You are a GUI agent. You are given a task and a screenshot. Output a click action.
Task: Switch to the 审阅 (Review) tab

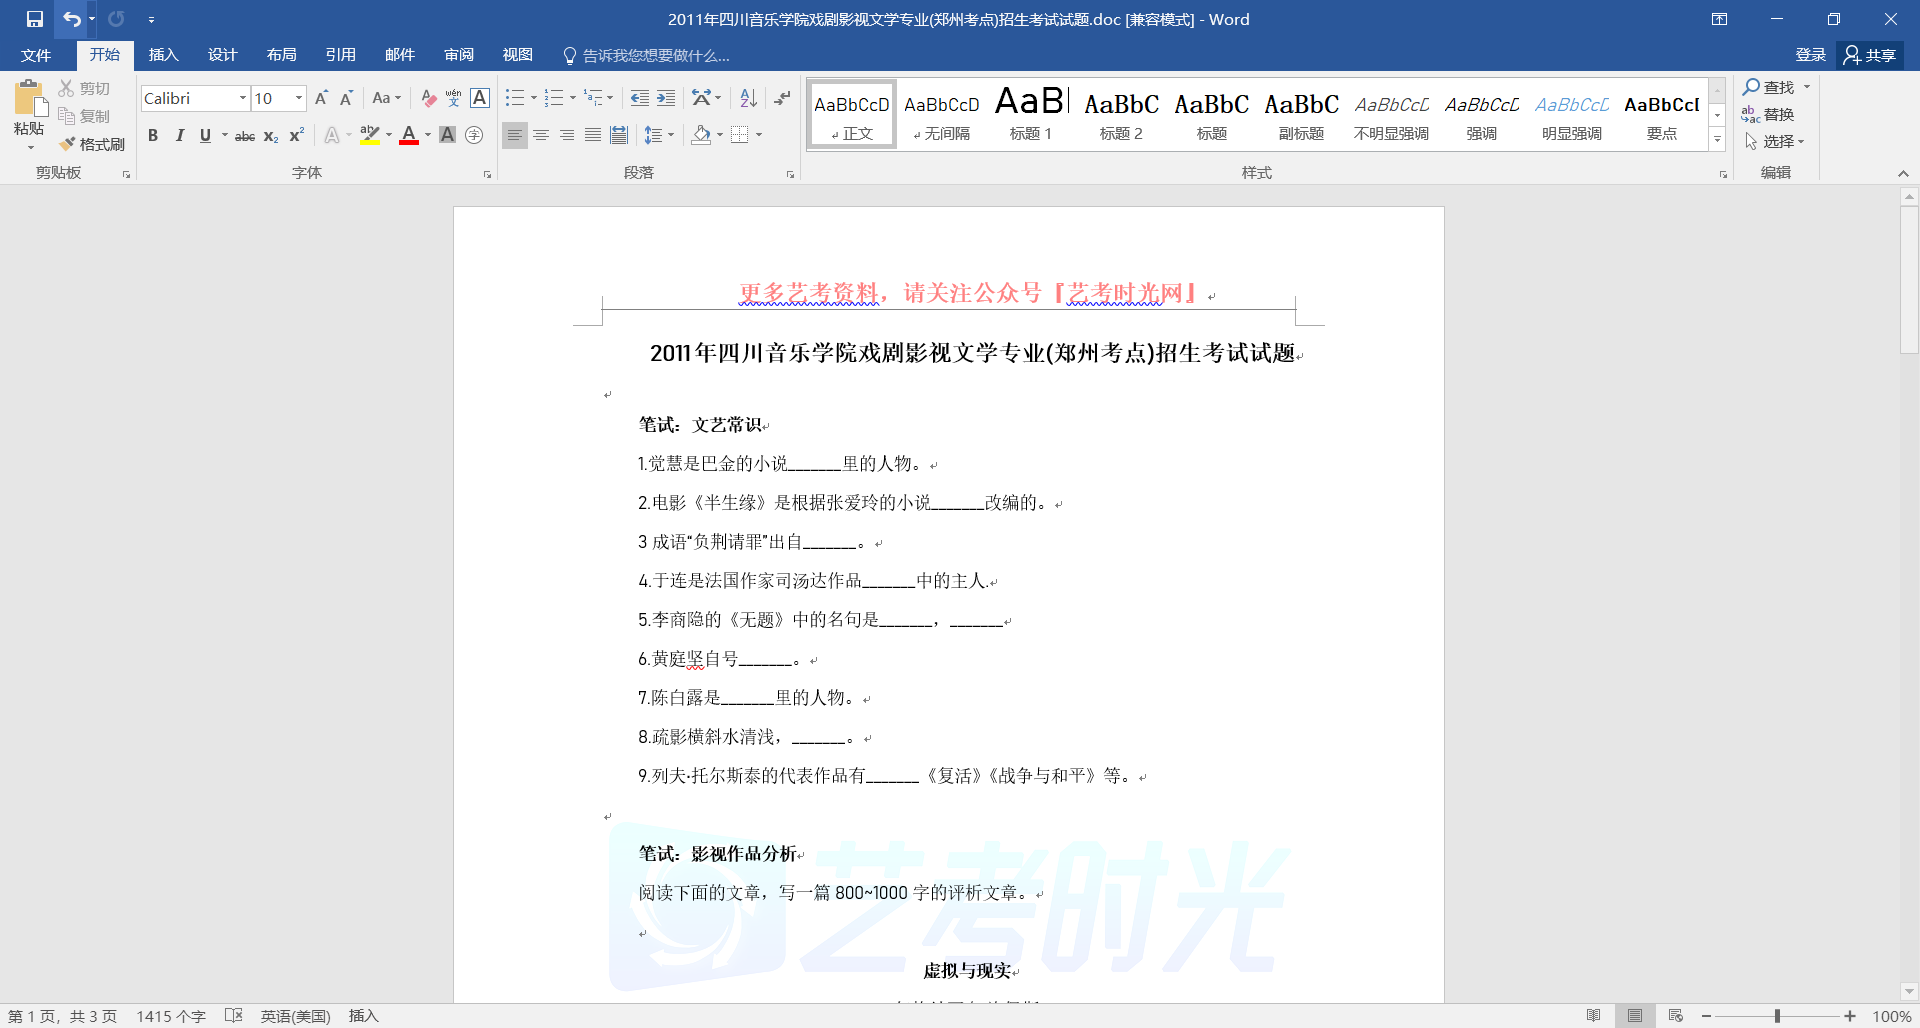[459, 55]
